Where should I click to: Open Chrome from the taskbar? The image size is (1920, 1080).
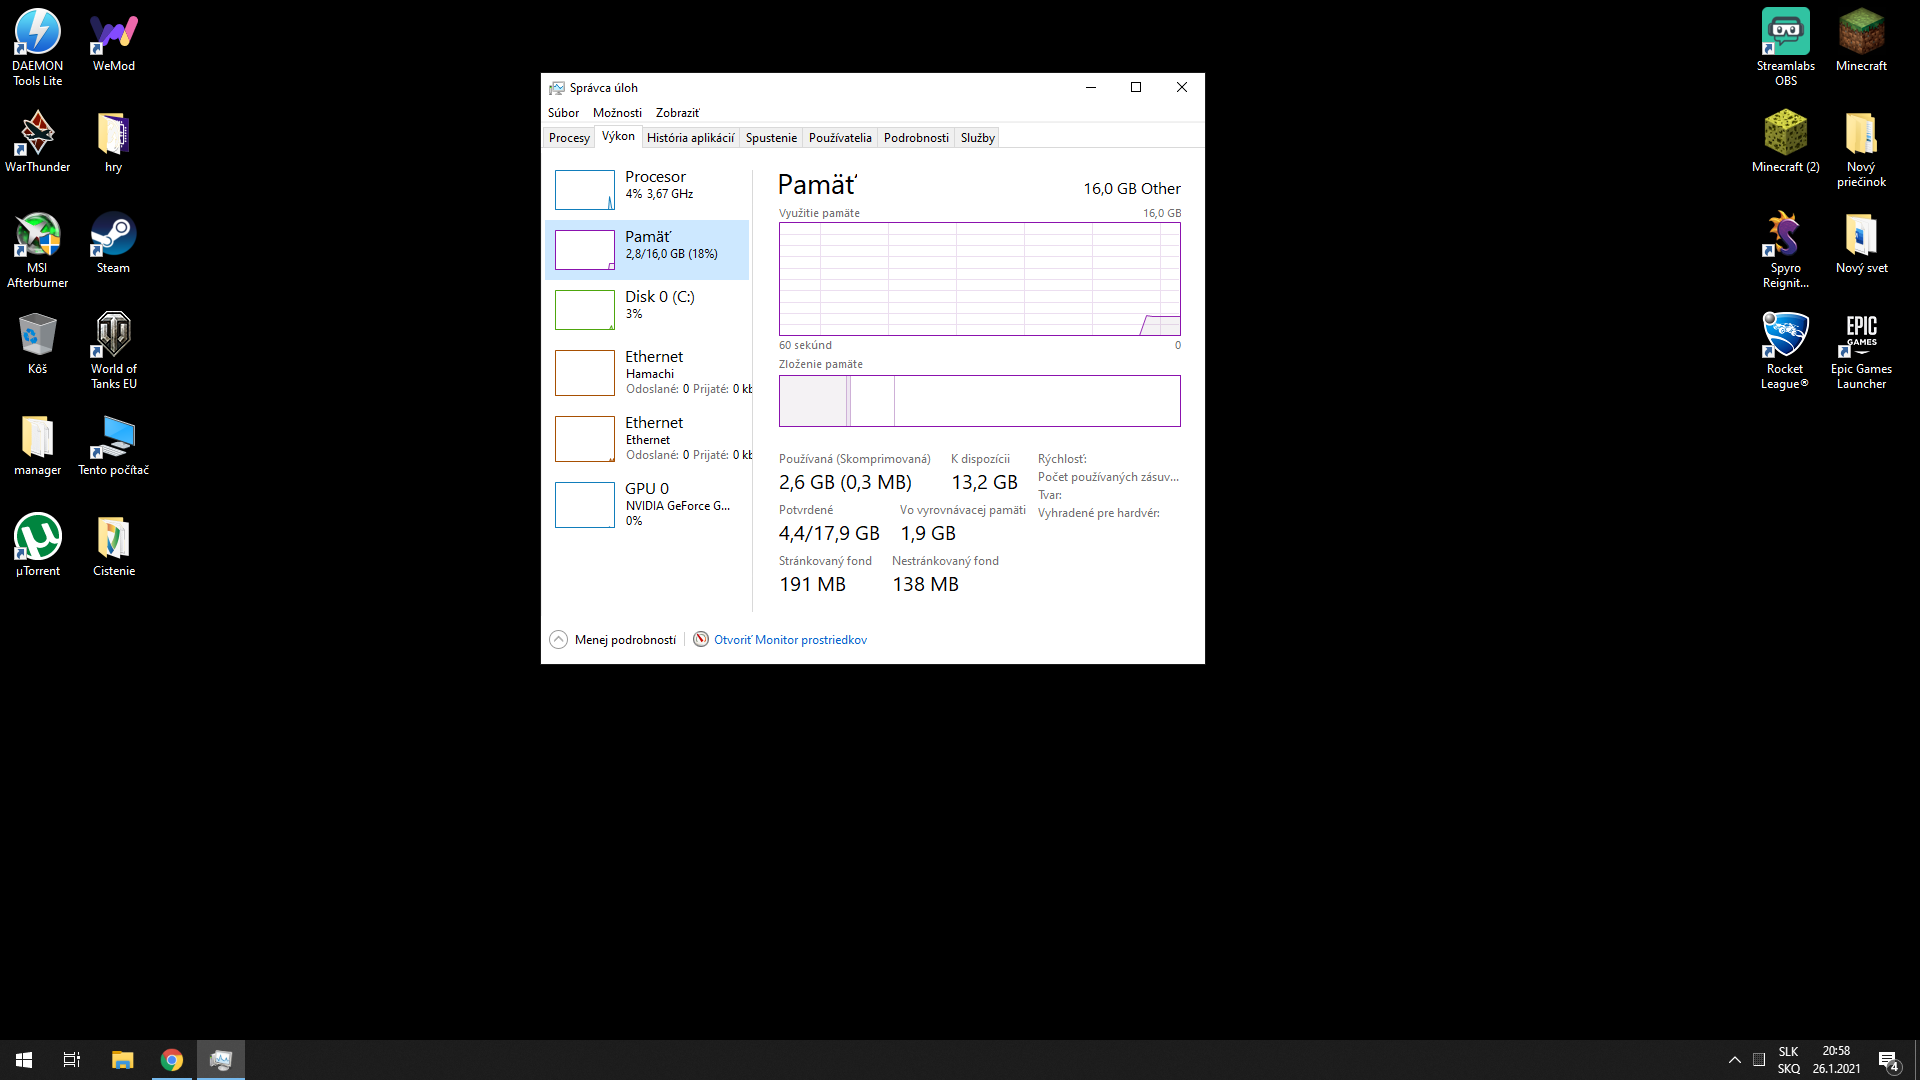172,1060
